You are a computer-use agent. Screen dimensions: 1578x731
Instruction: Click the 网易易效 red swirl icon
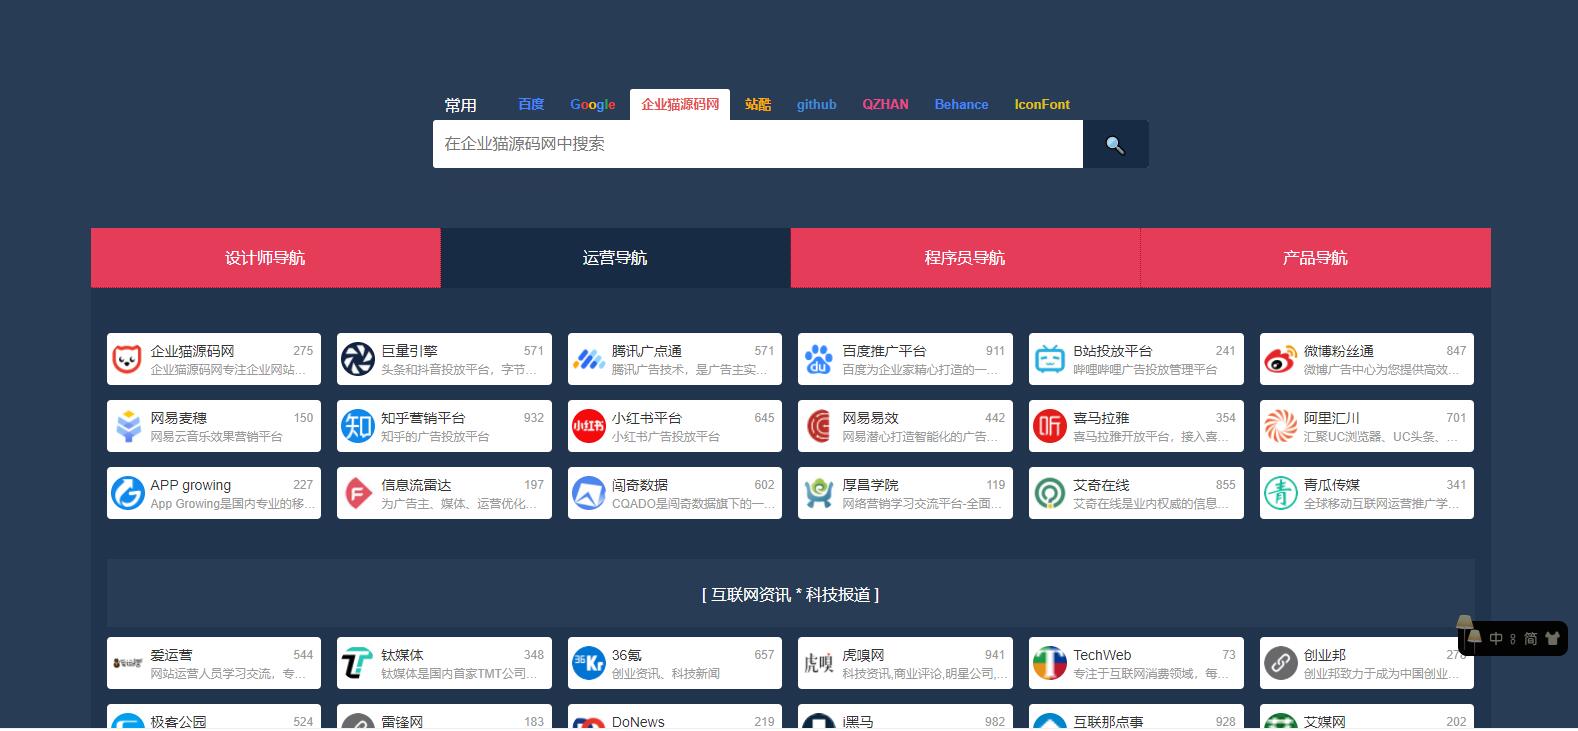818,426
